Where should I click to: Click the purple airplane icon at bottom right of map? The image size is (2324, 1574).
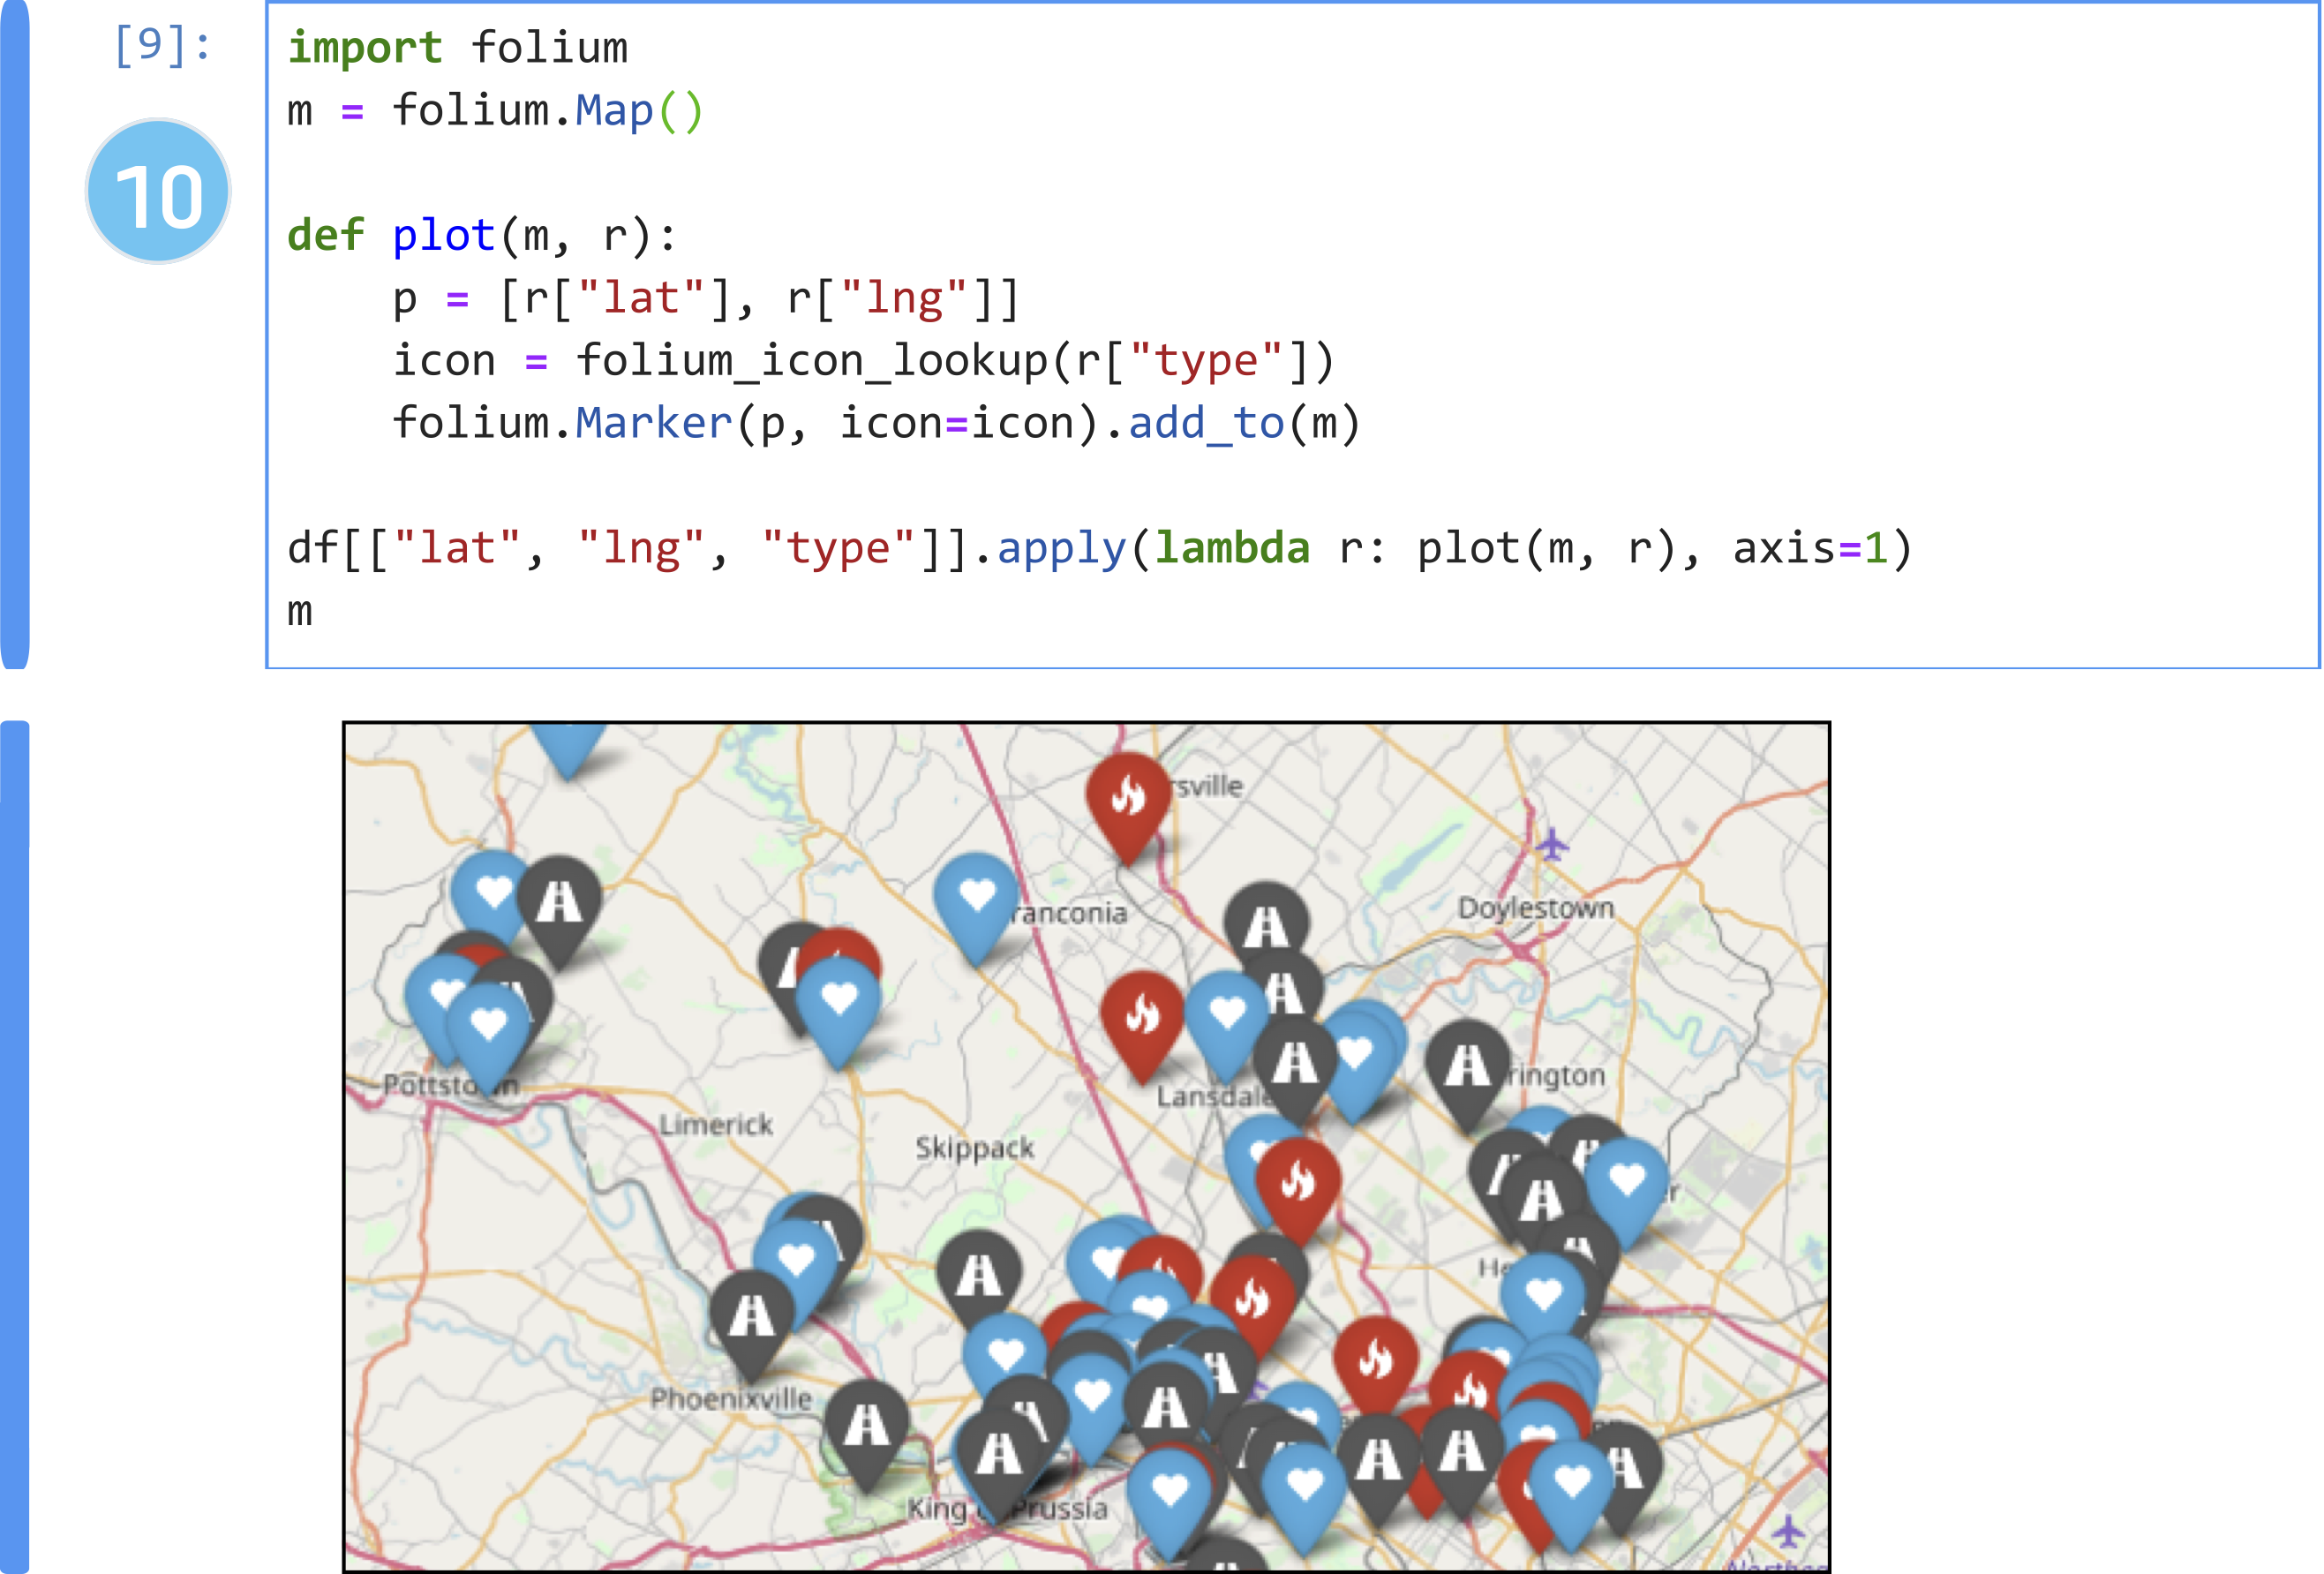coord(1788,1530)
